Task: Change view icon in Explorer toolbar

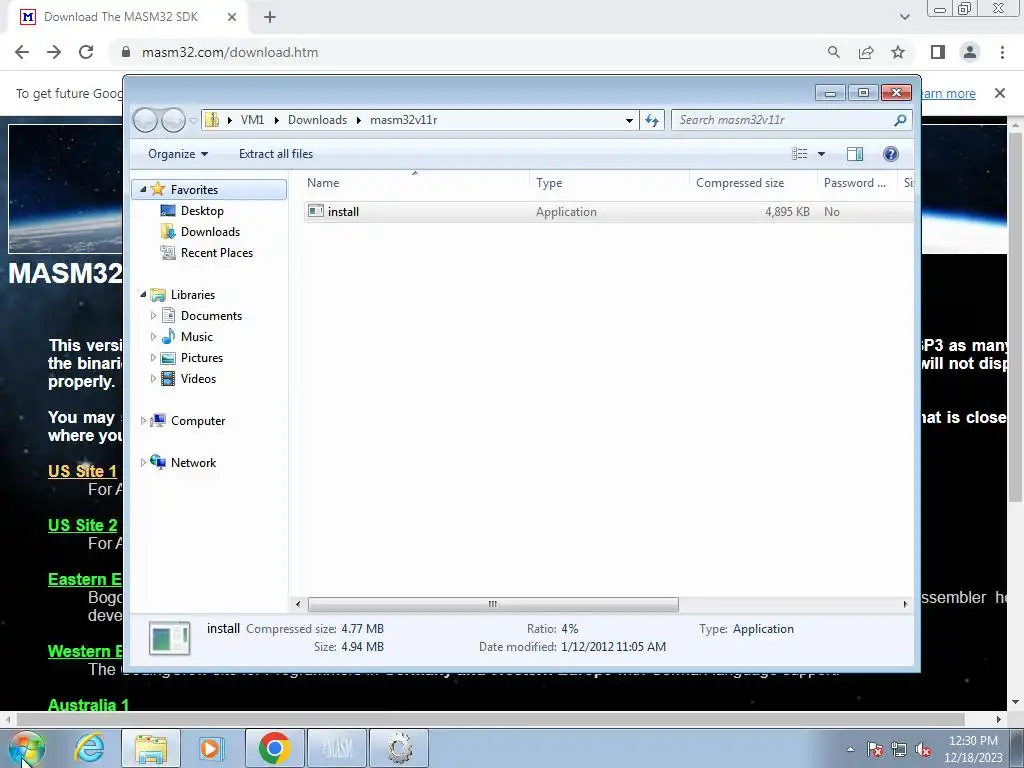Action: (x=799, y=154)
